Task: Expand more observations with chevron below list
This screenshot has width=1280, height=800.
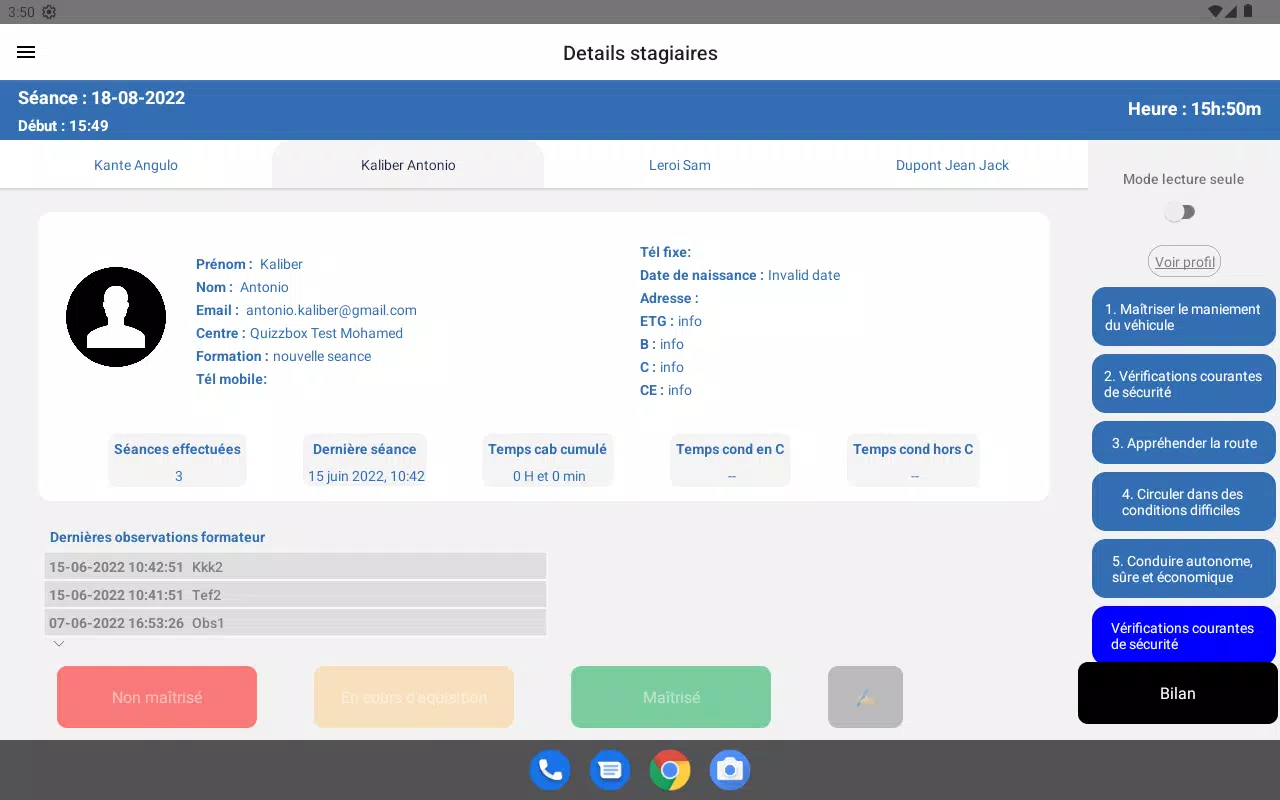Action: coord(59,644)
